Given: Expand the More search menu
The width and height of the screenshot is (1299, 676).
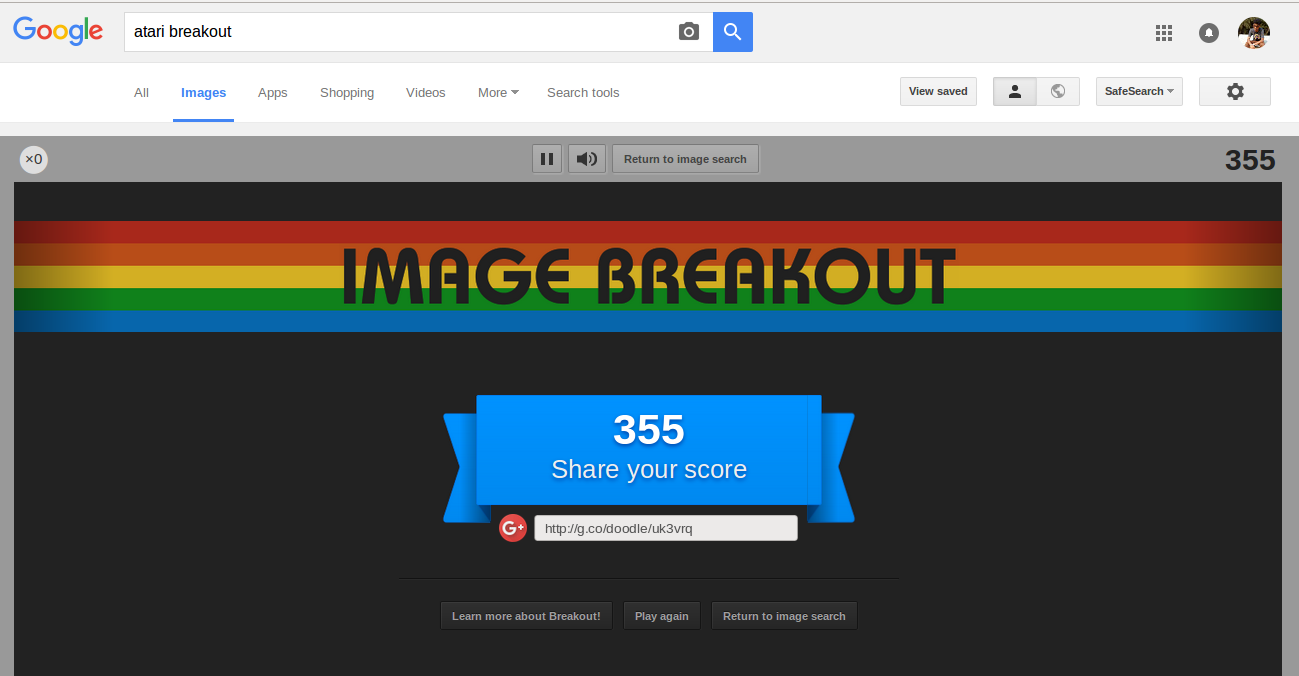Looking at the screenshot, I should (x=498, y=93).
